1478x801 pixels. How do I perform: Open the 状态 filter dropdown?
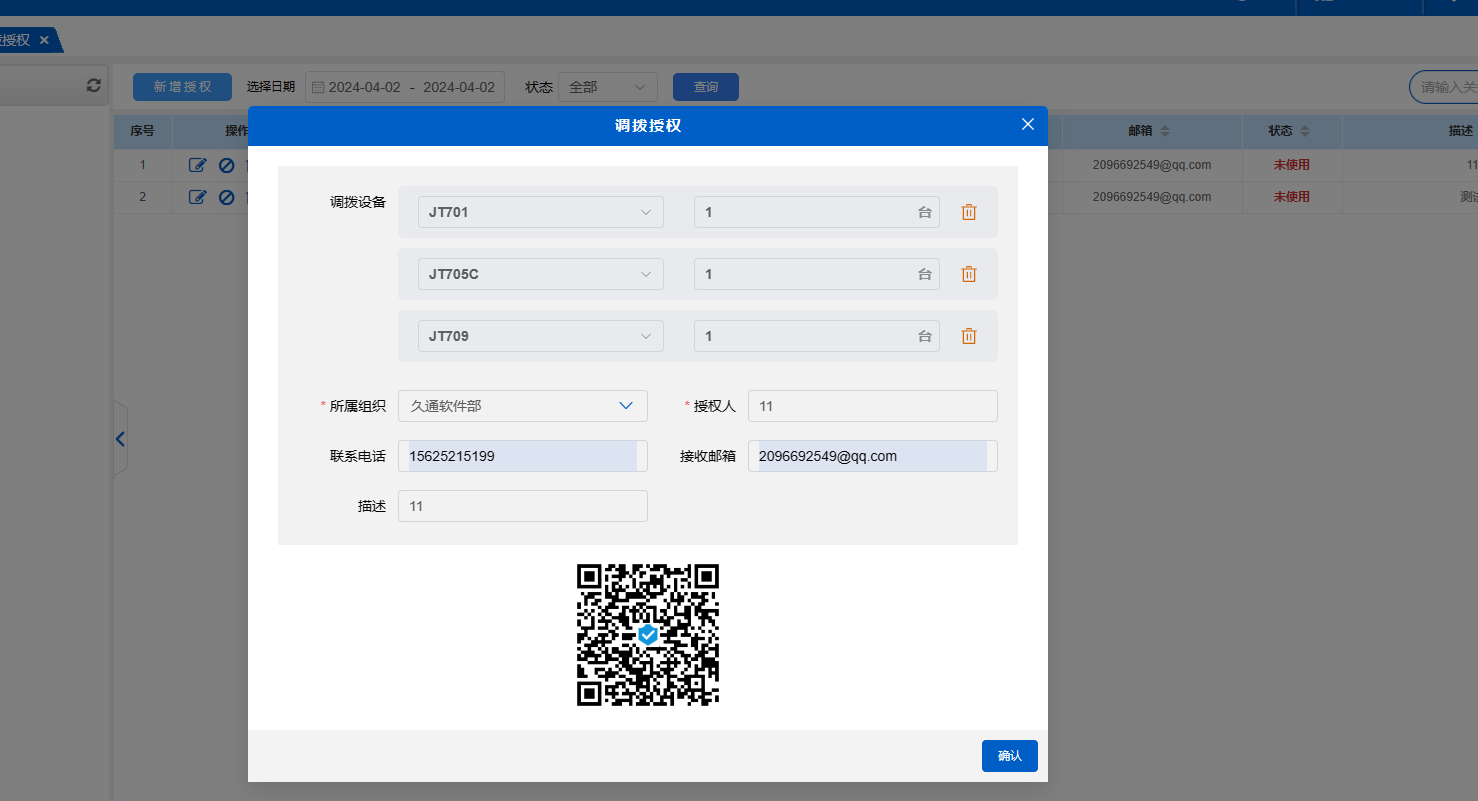point(607,87)
